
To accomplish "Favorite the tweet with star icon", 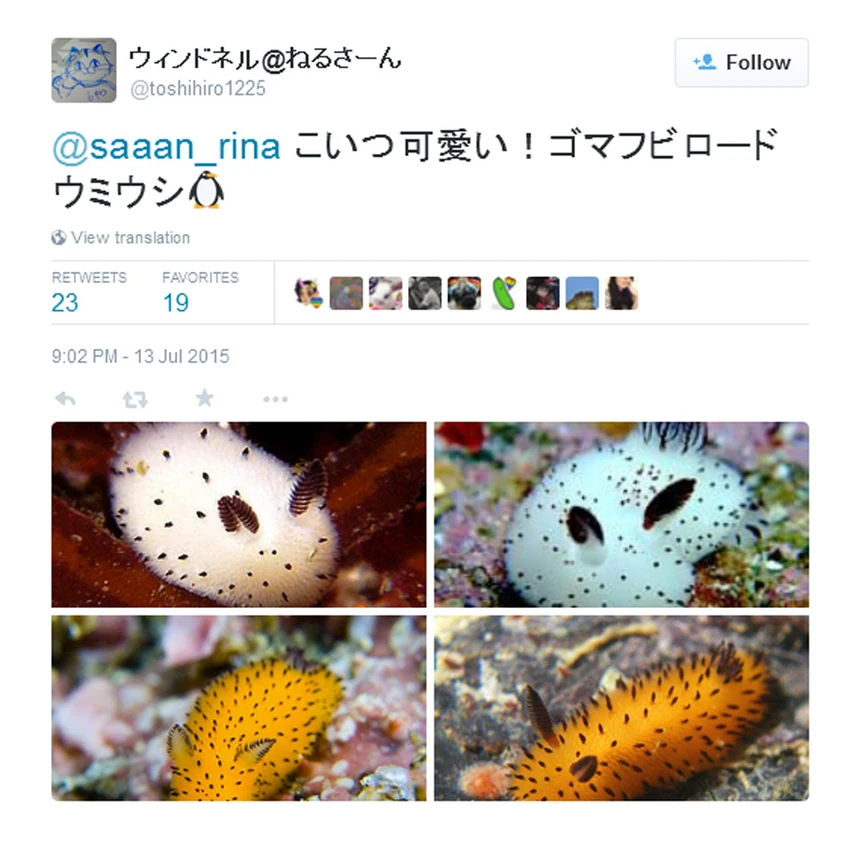I will (204, 398).
